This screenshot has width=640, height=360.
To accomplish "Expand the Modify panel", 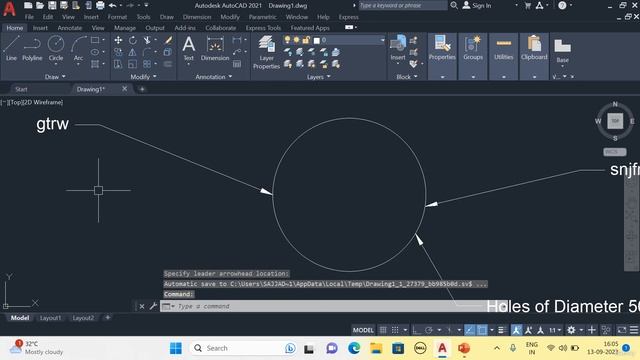I will [143, 77].
